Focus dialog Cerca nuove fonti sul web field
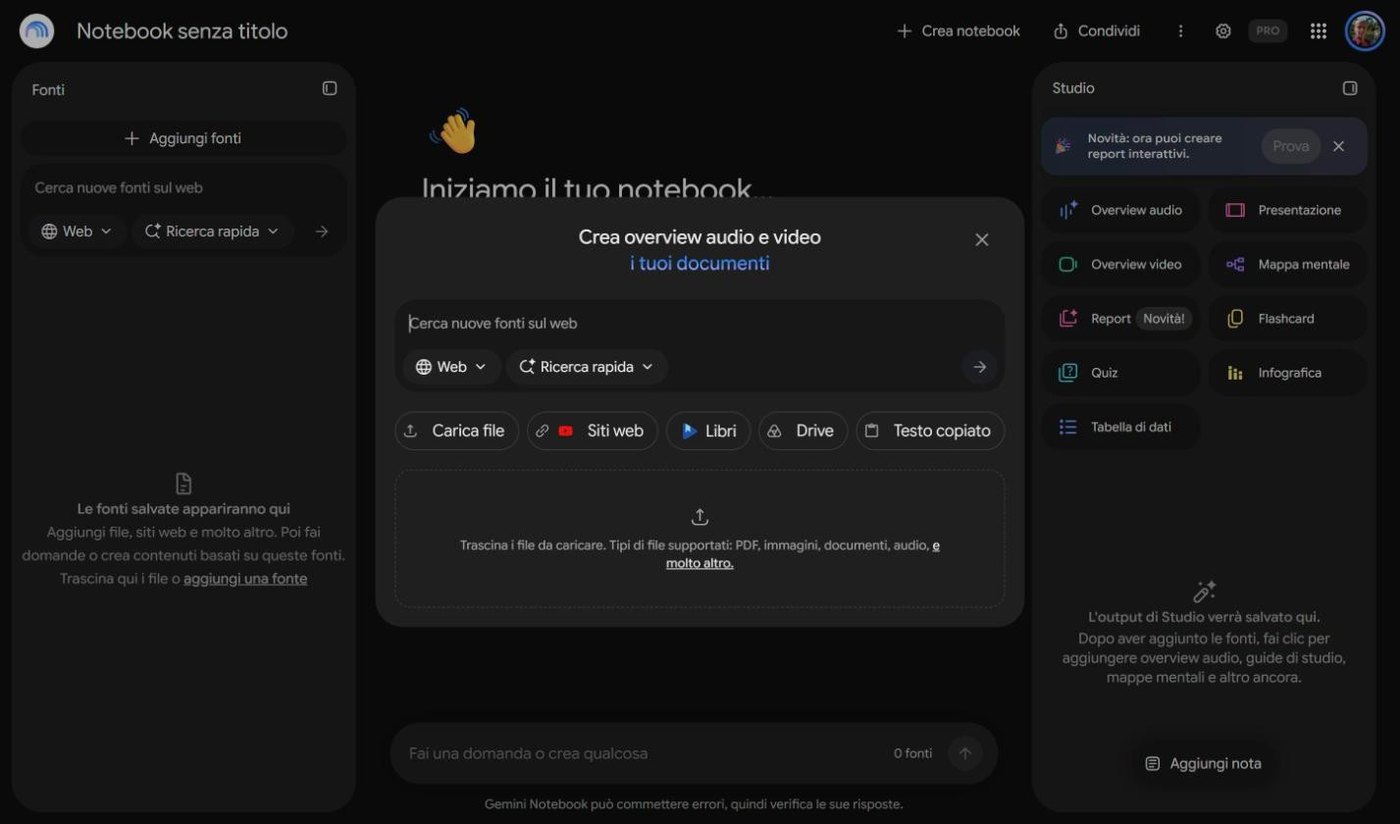Screen dimensions: 1400x824 pyautogui.click(x=700, y=323)
